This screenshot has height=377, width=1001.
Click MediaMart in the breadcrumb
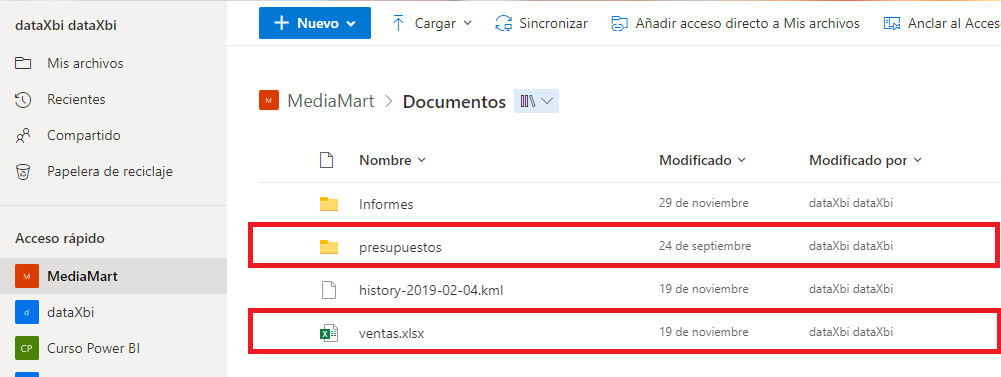[331, 101]
